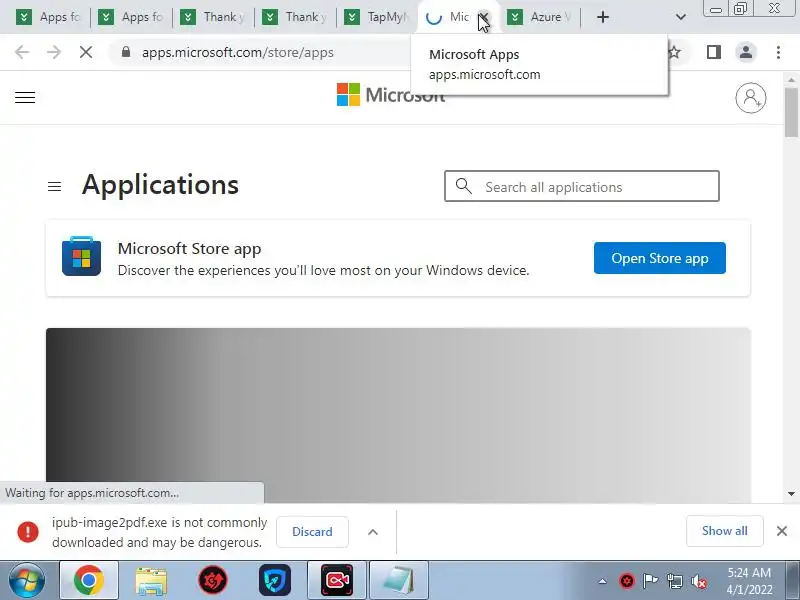The image size is (800, 600).
Task: Open the Notepad taskbar app
Action: pyautogui.click(x=398, y=580)
